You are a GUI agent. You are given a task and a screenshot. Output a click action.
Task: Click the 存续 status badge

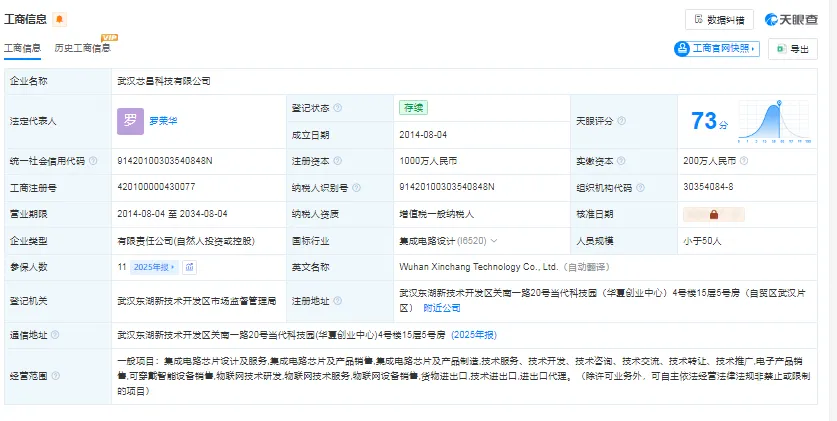pyautogui.click(x=413, y=108)
